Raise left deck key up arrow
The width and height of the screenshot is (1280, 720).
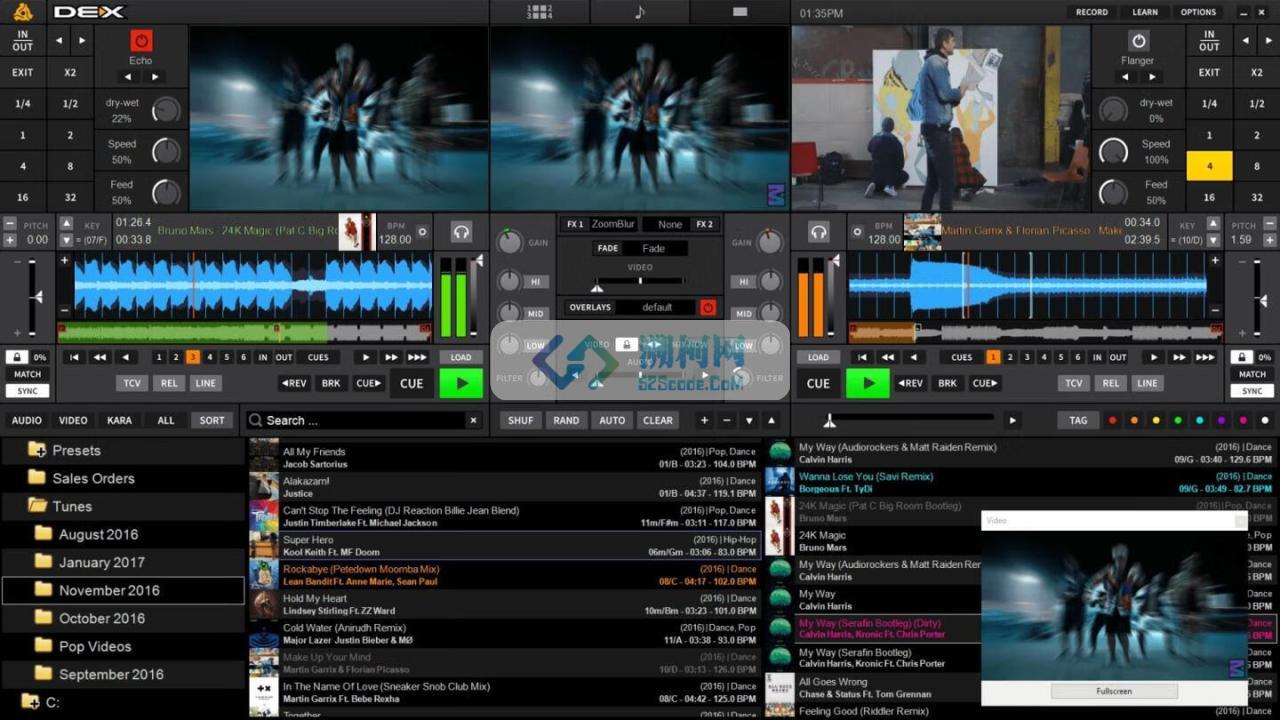66,225
